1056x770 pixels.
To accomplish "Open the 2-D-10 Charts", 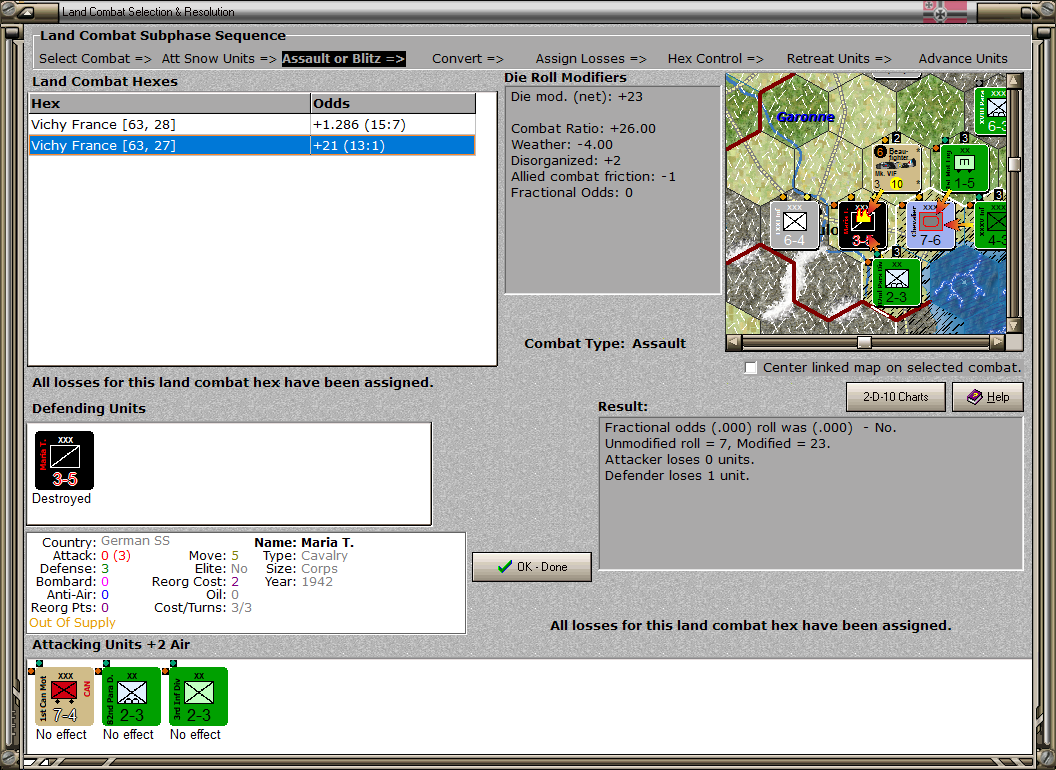I will click(x=896, y=397).
